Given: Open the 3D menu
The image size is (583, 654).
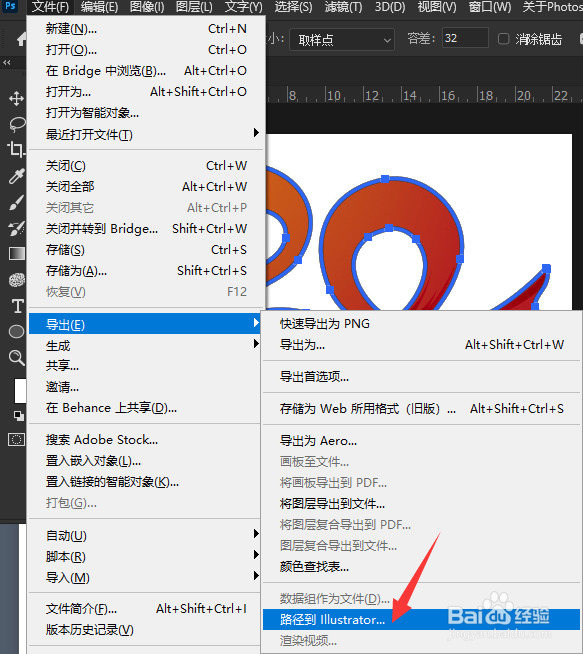Looking at the screenshot, I should (x=390, y=7).
